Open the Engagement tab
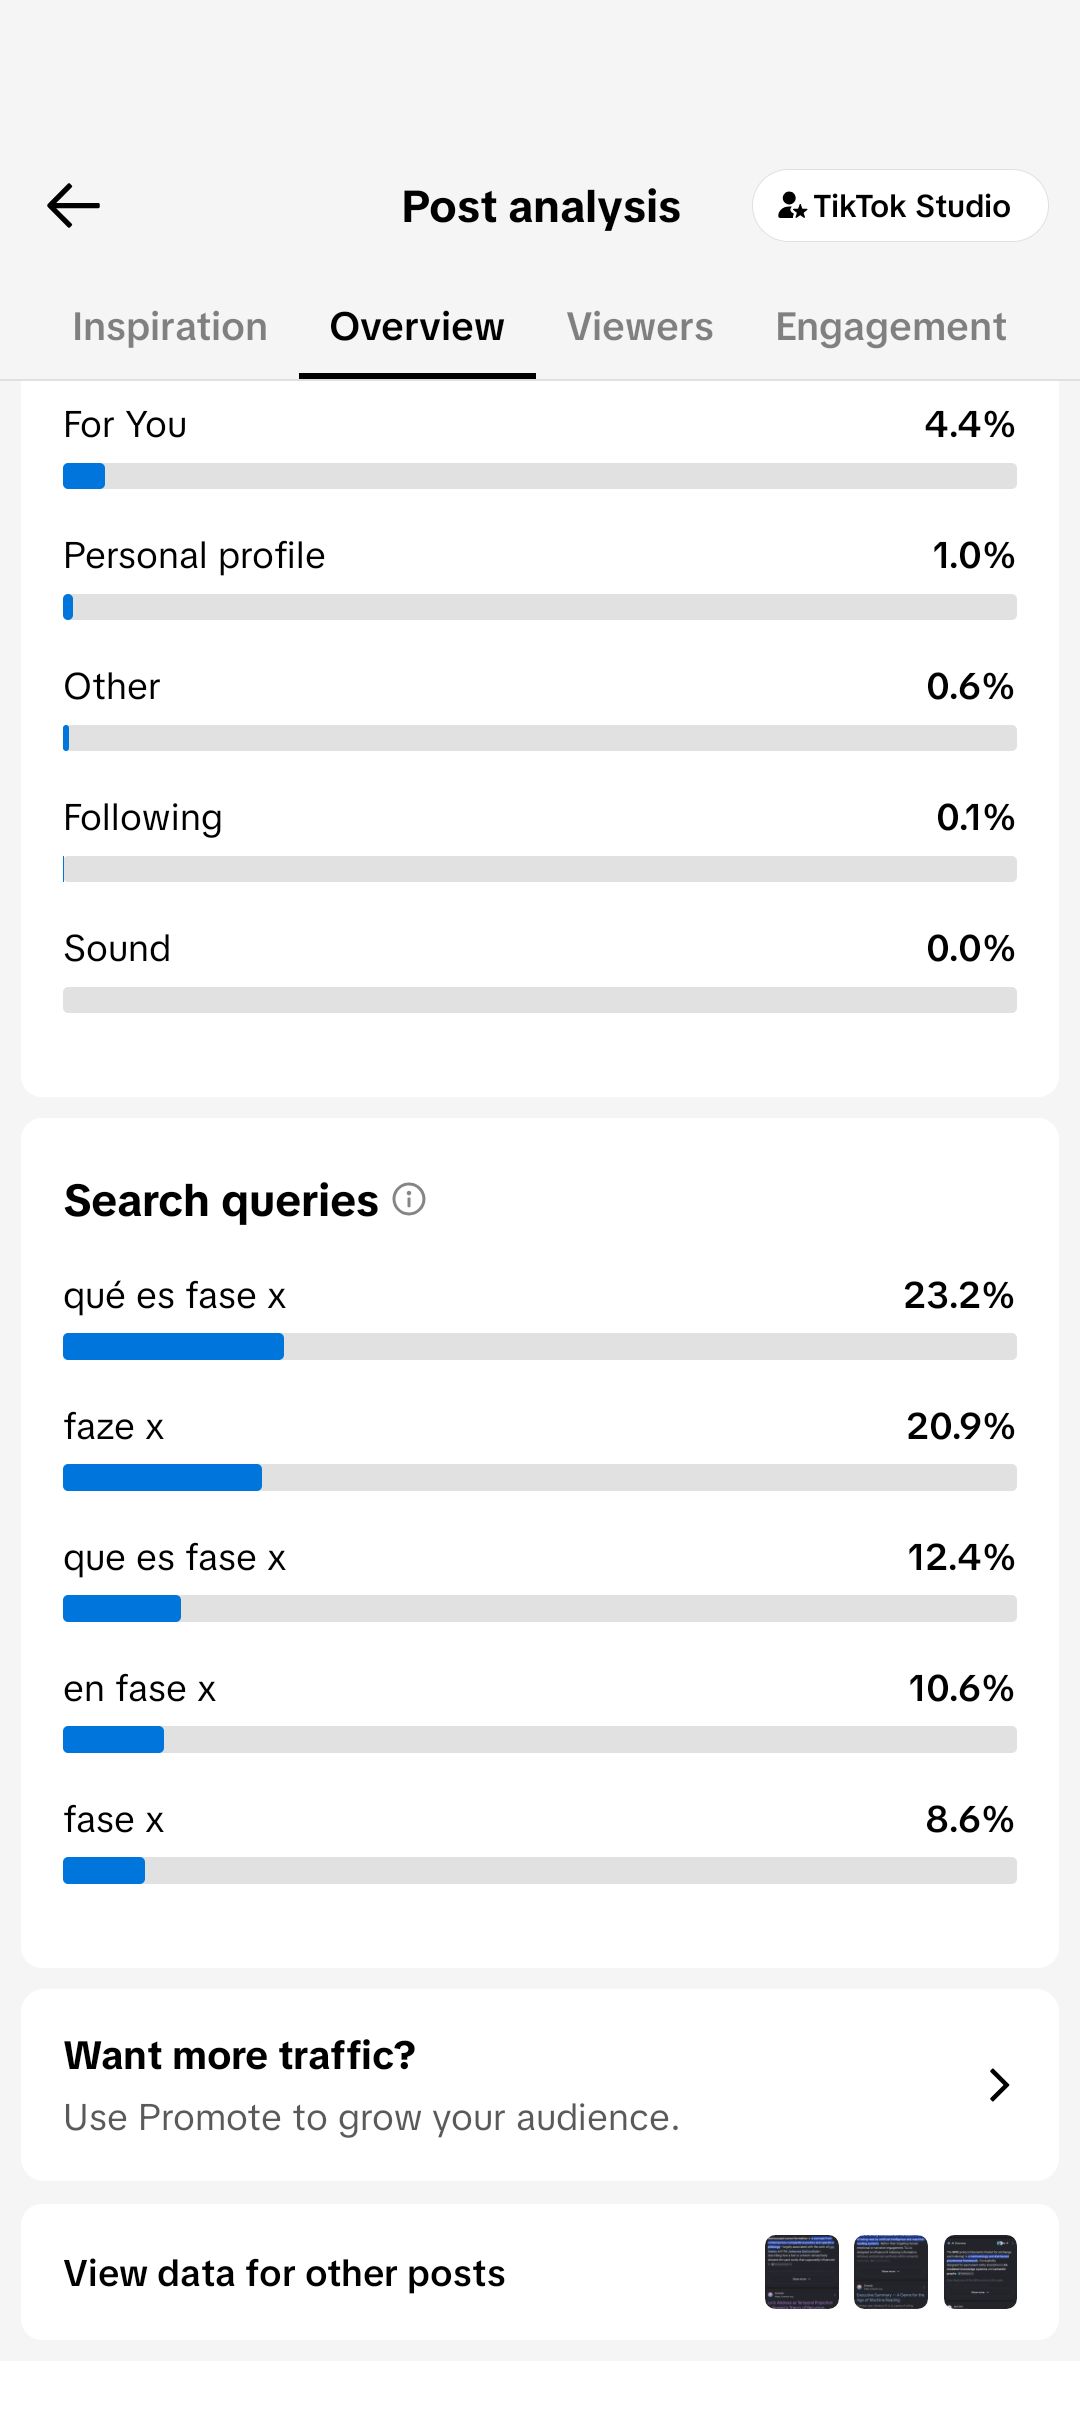 tap(891, 327)
